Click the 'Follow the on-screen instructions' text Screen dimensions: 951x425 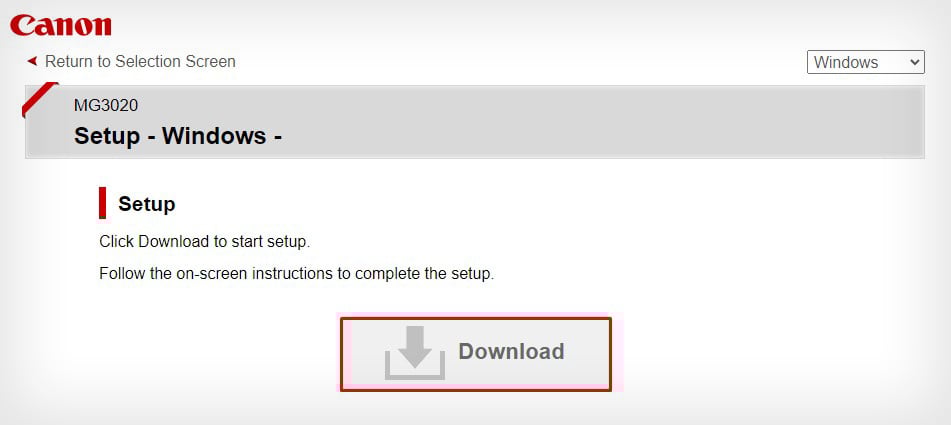pos(297,273)
